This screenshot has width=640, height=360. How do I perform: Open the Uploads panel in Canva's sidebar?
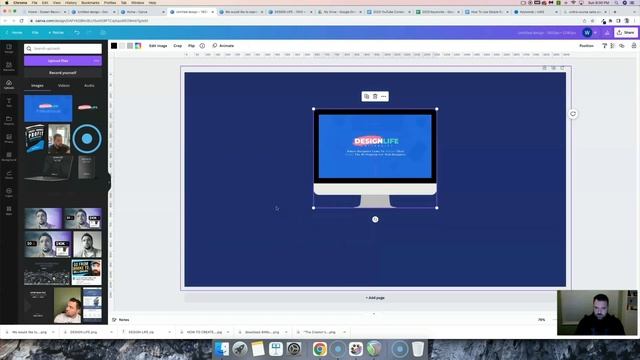[x=9, y=84]
